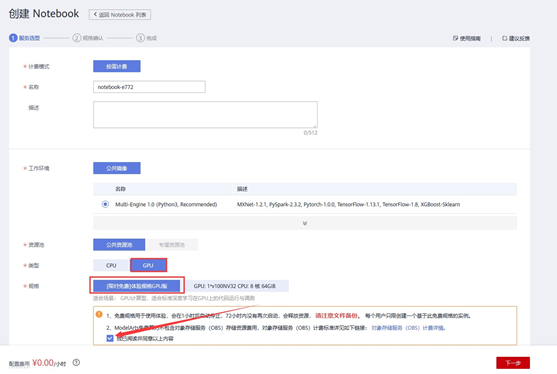Select the 按需计费 billing mode button

117,66
